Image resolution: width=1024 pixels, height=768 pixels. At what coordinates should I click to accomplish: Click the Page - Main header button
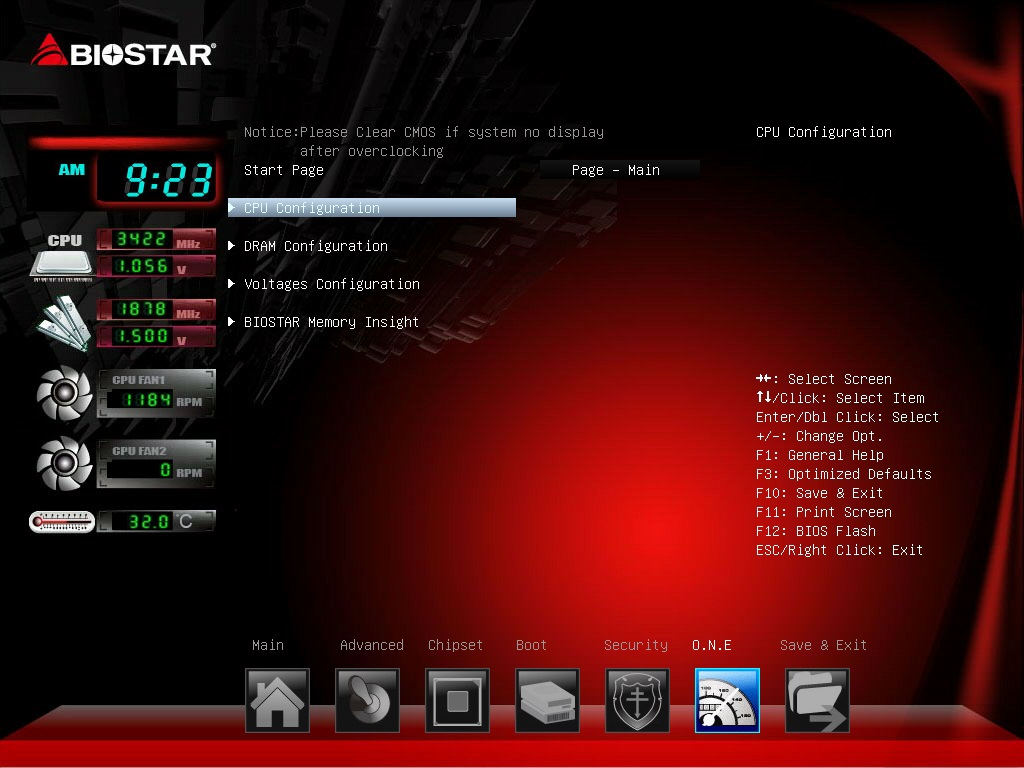(616, 170)
